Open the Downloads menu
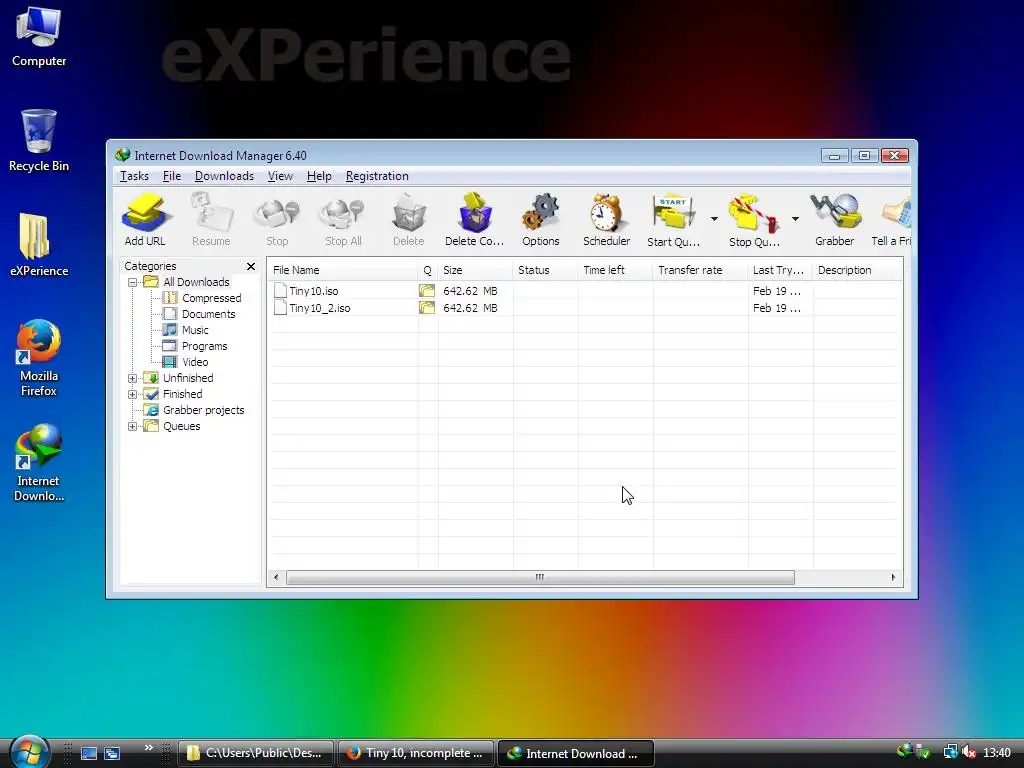The height and width of the screenshot is (768, 1024). point(224,176)
